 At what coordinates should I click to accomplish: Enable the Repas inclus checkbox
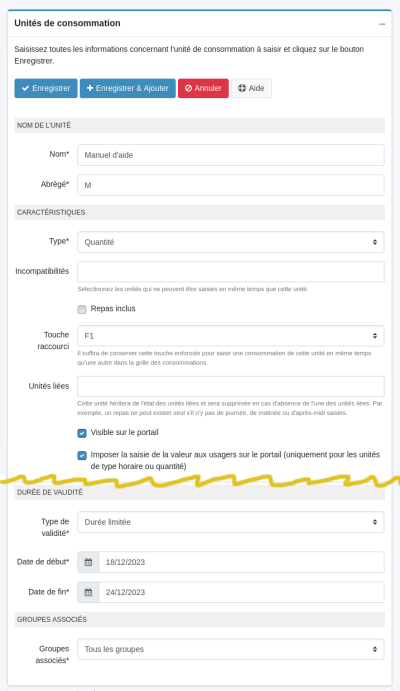pos(82,309)
